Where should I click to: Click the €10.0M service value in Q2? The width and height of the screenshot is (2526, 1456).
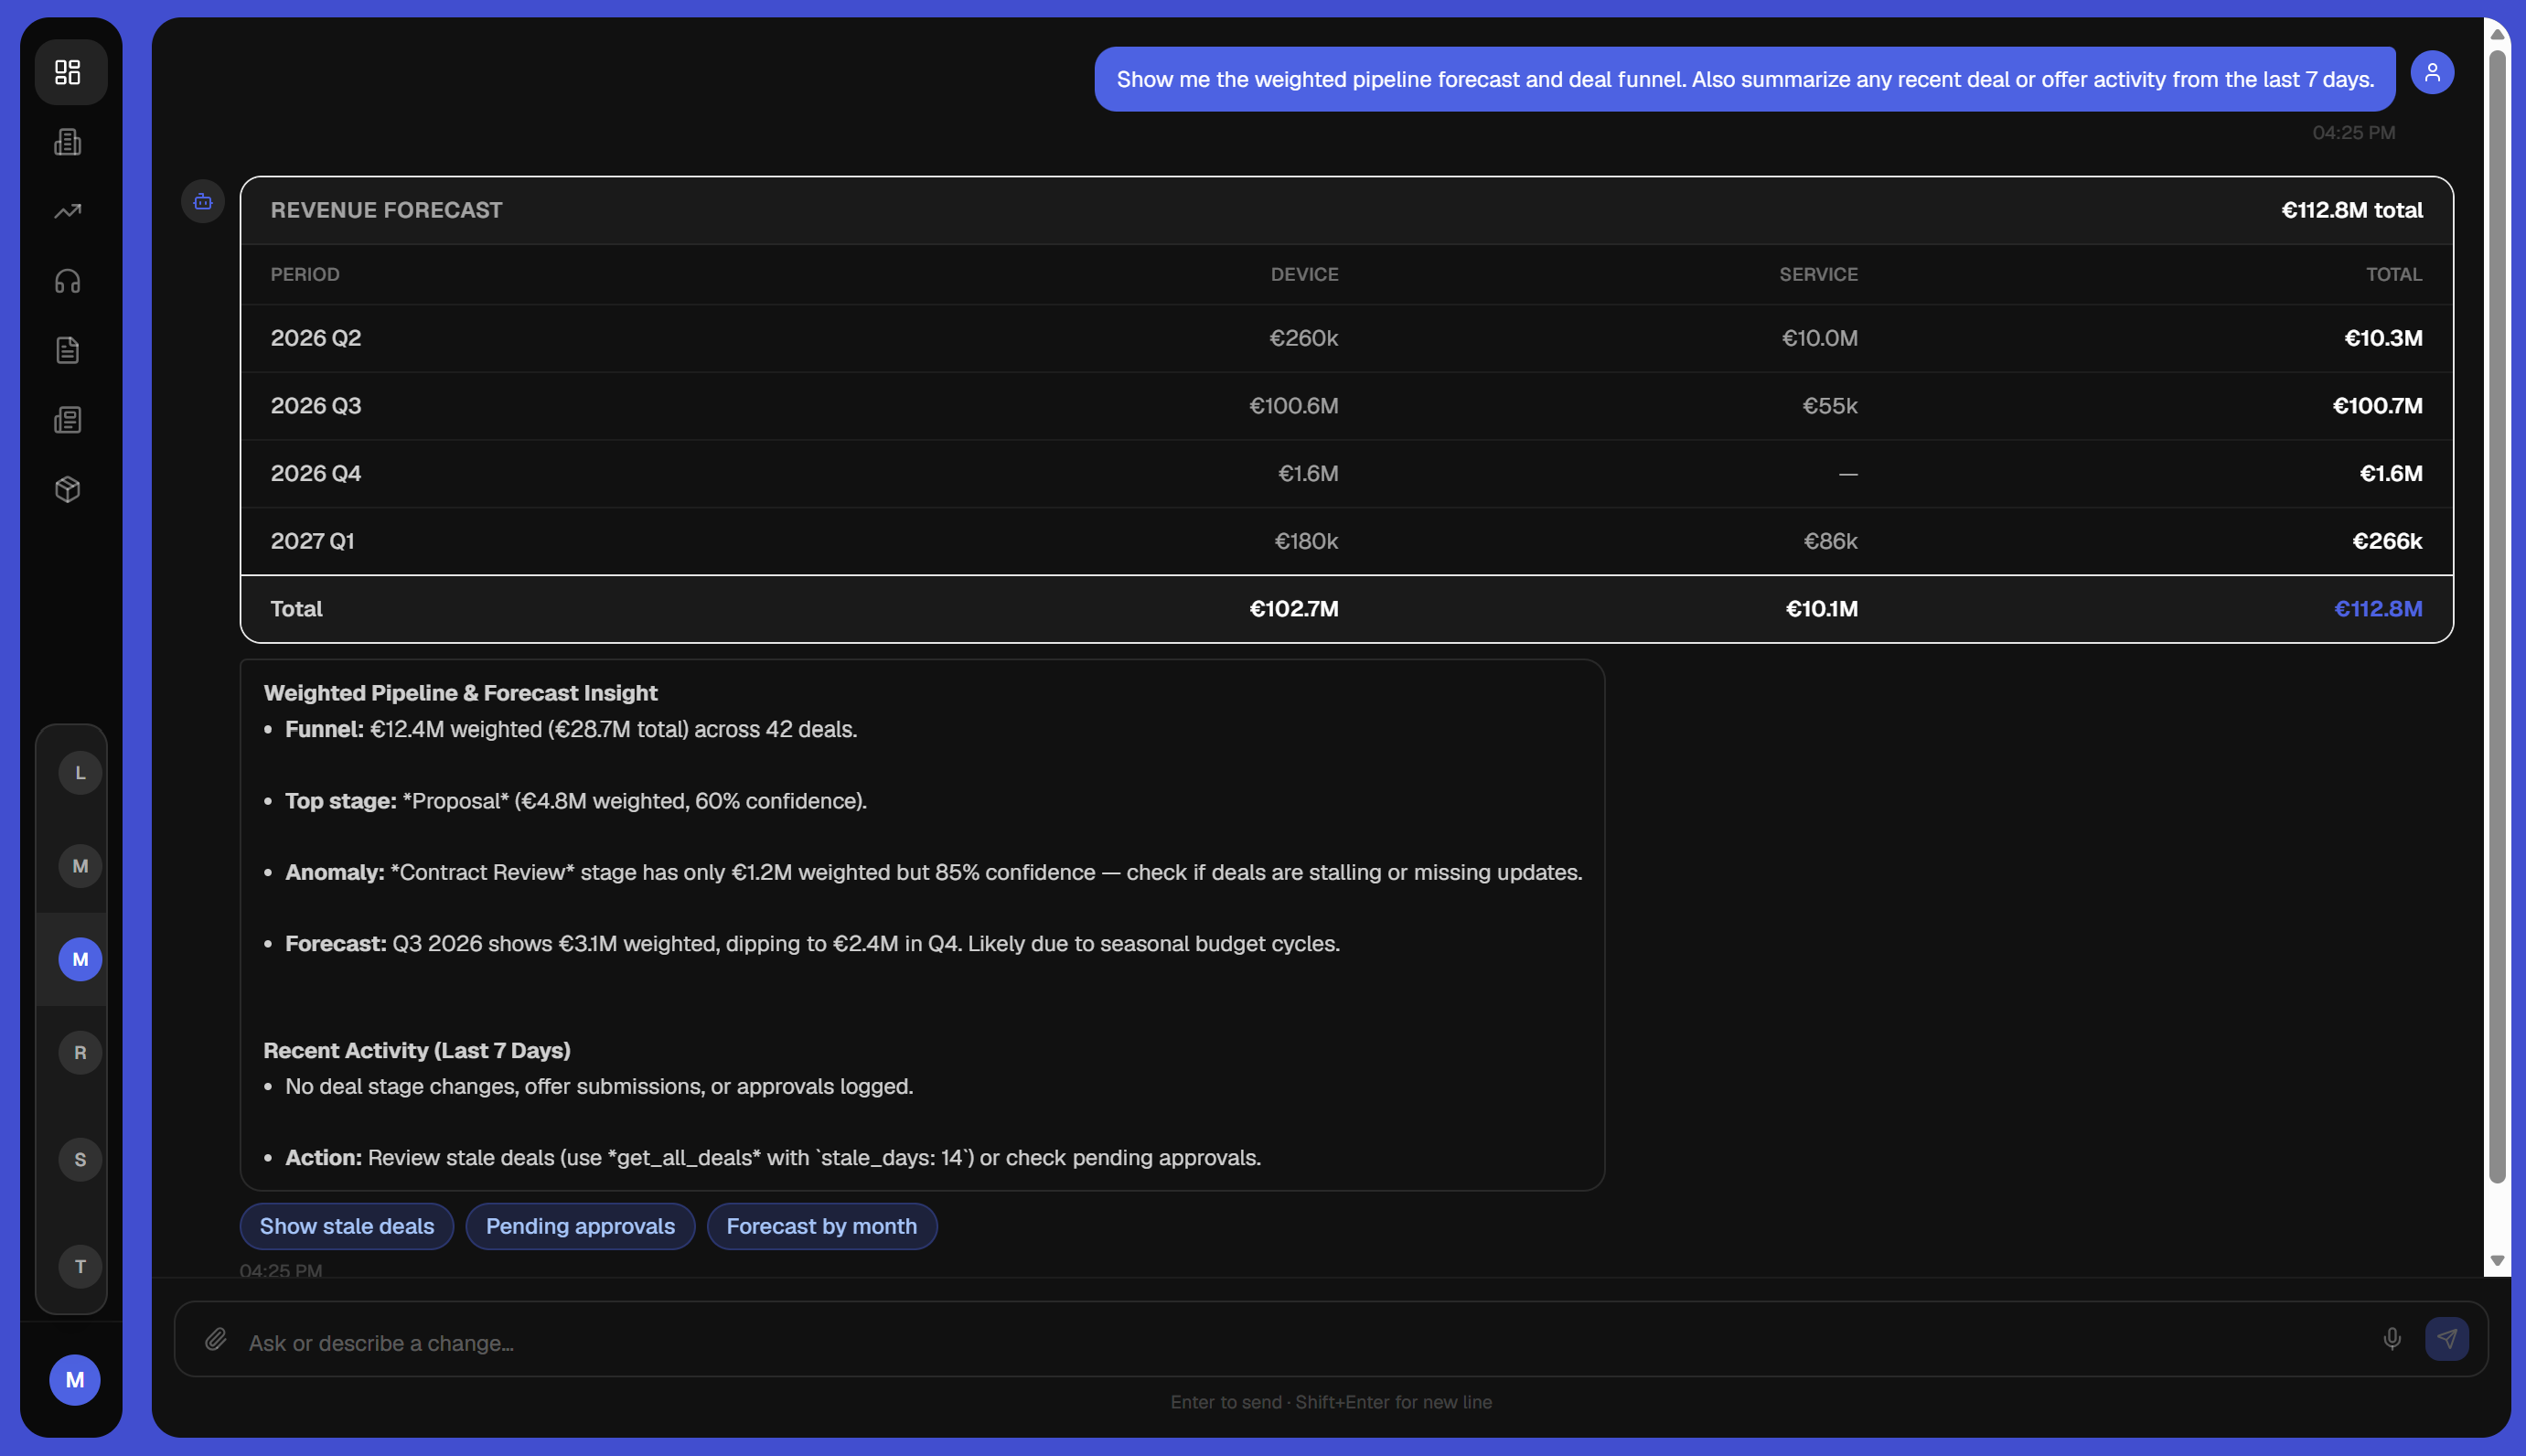click(1819, 338)
